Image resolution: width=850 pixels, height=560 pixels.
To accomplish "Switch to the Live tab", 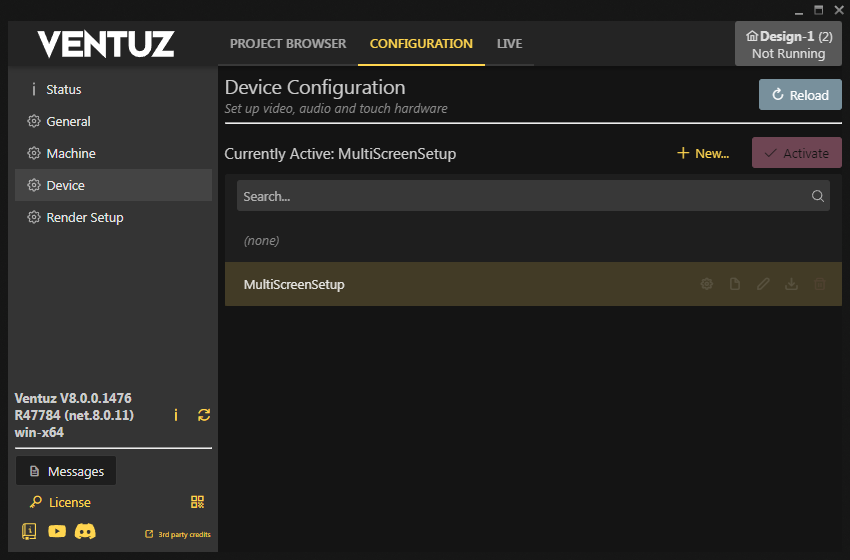I will tap(510, 44).
